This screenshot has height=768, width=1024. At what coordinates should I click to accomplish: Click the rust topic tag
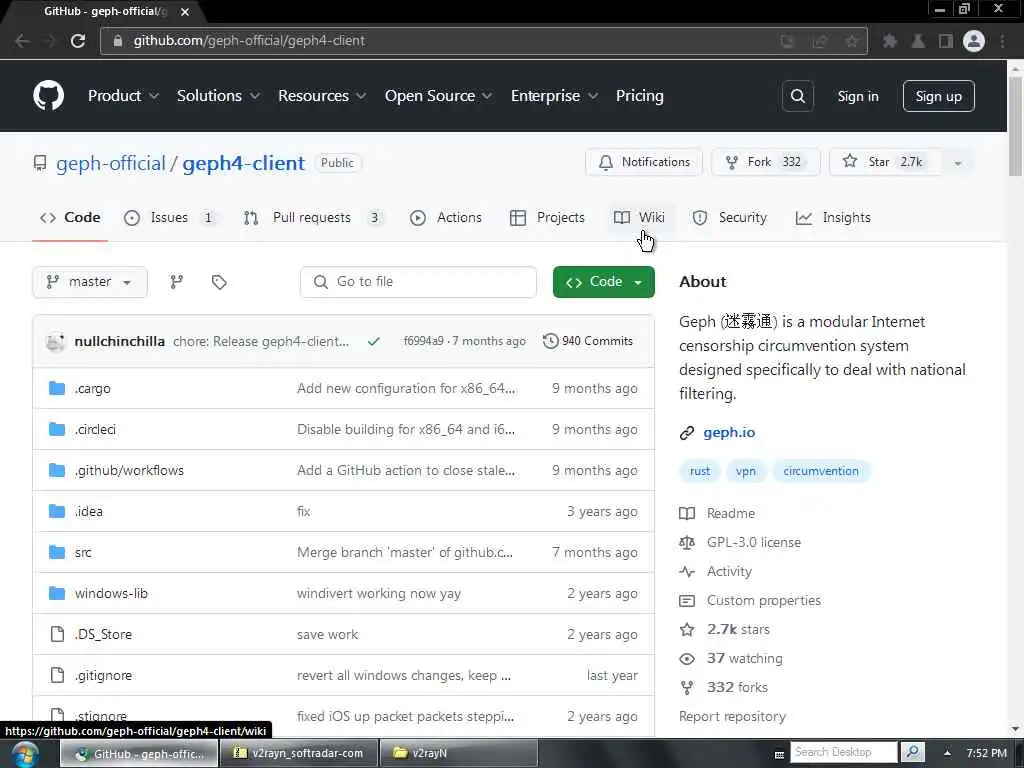(699, 471)
